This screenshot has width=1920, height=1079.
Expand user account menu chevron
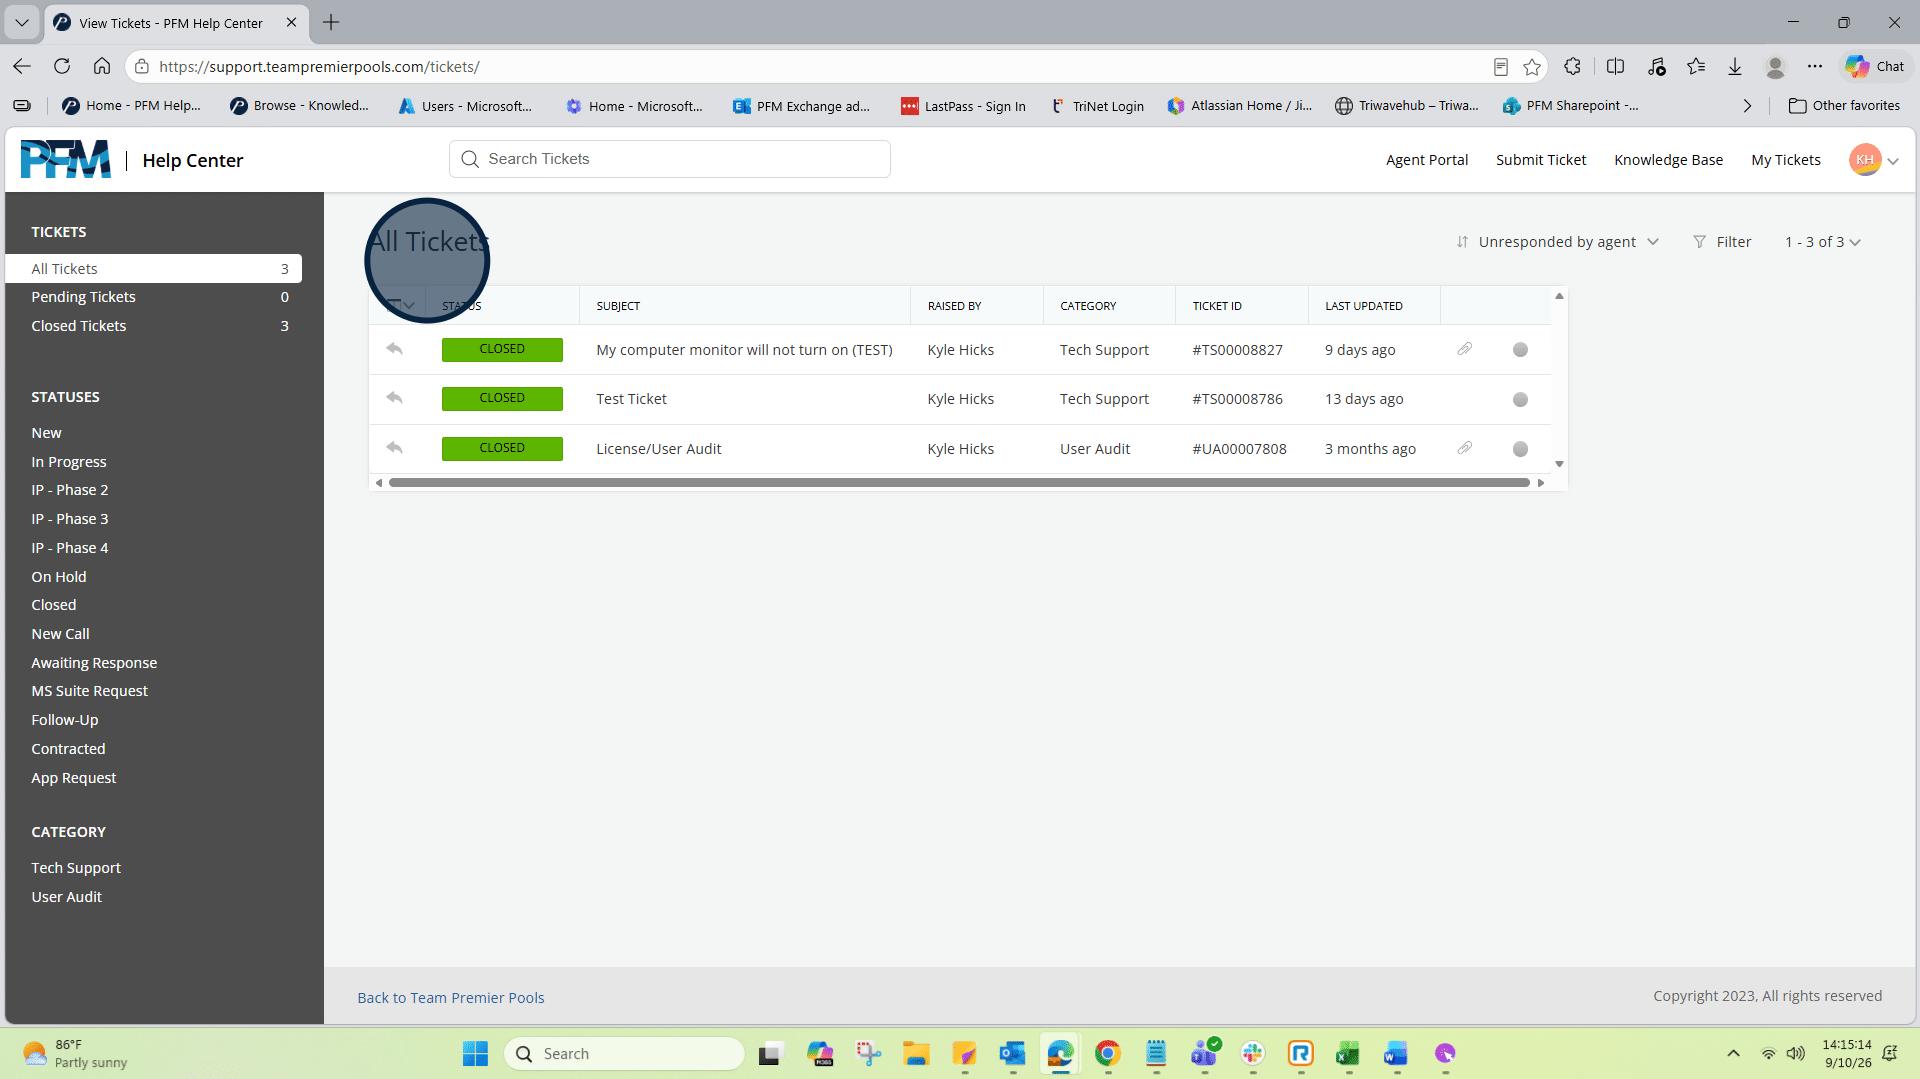(x=1892, y=161)
